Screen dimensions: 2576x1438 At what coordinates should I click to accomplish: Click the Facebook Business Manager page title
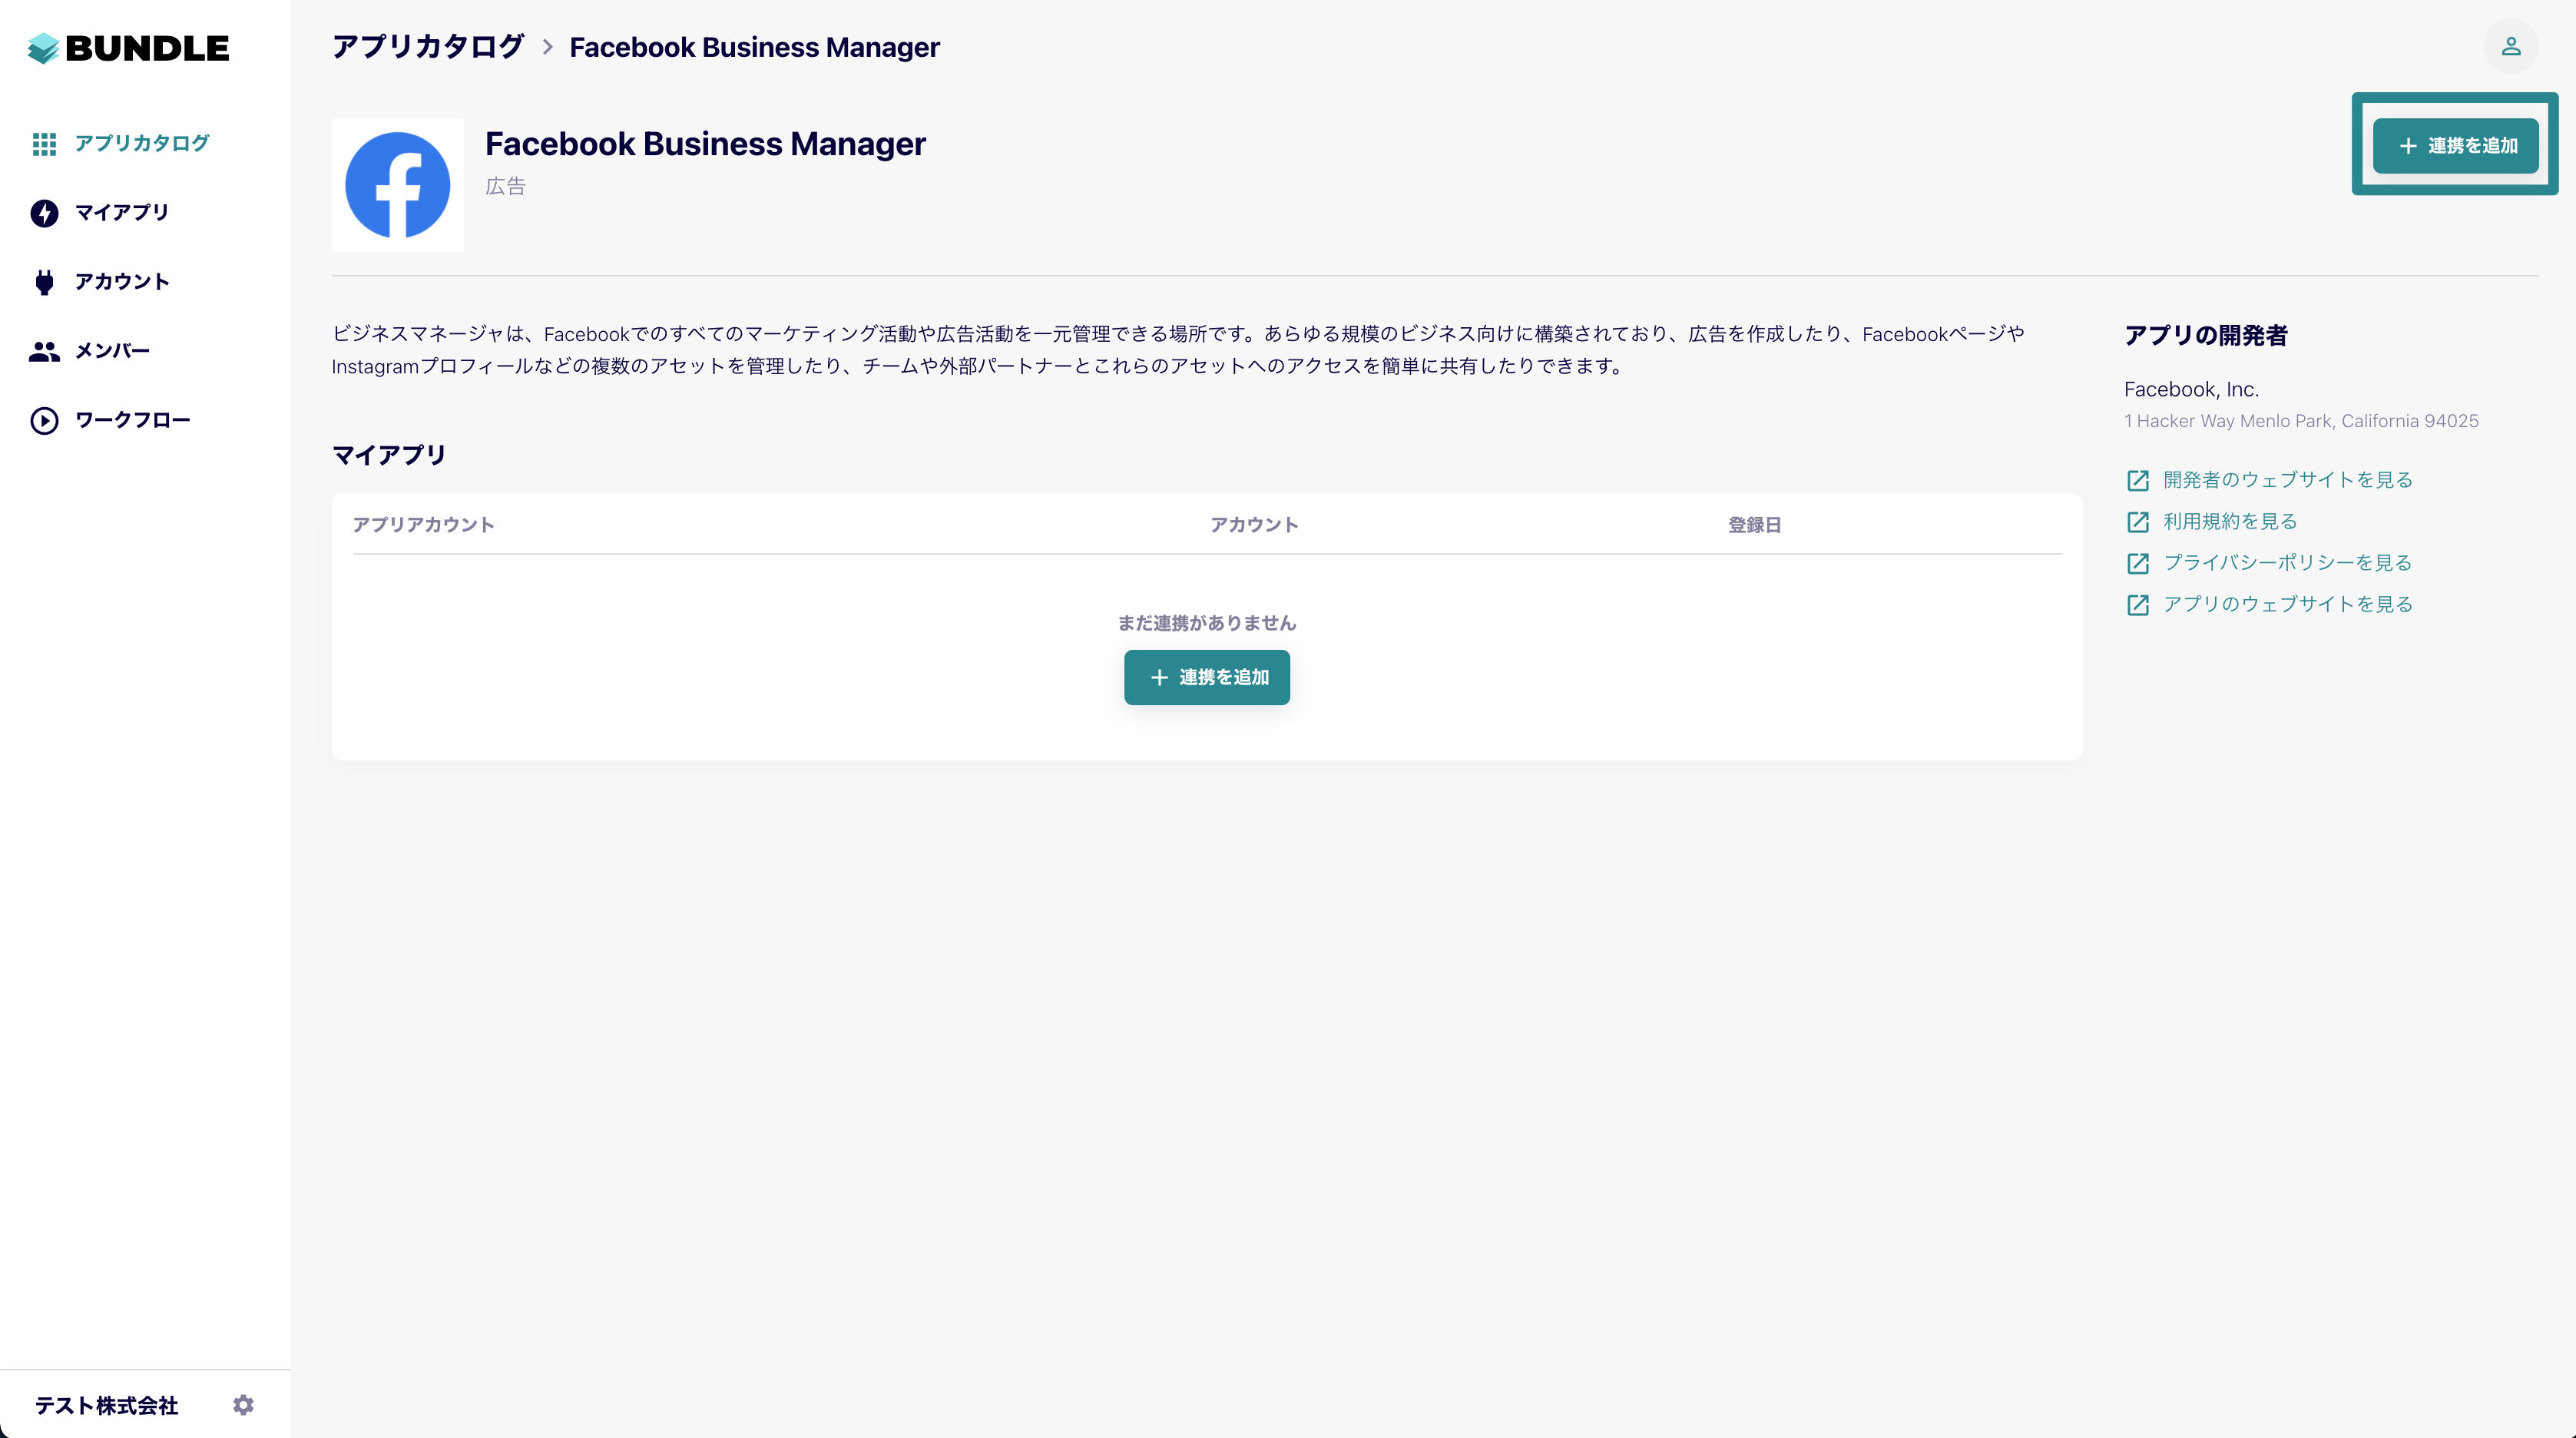(x=705, y=144)
